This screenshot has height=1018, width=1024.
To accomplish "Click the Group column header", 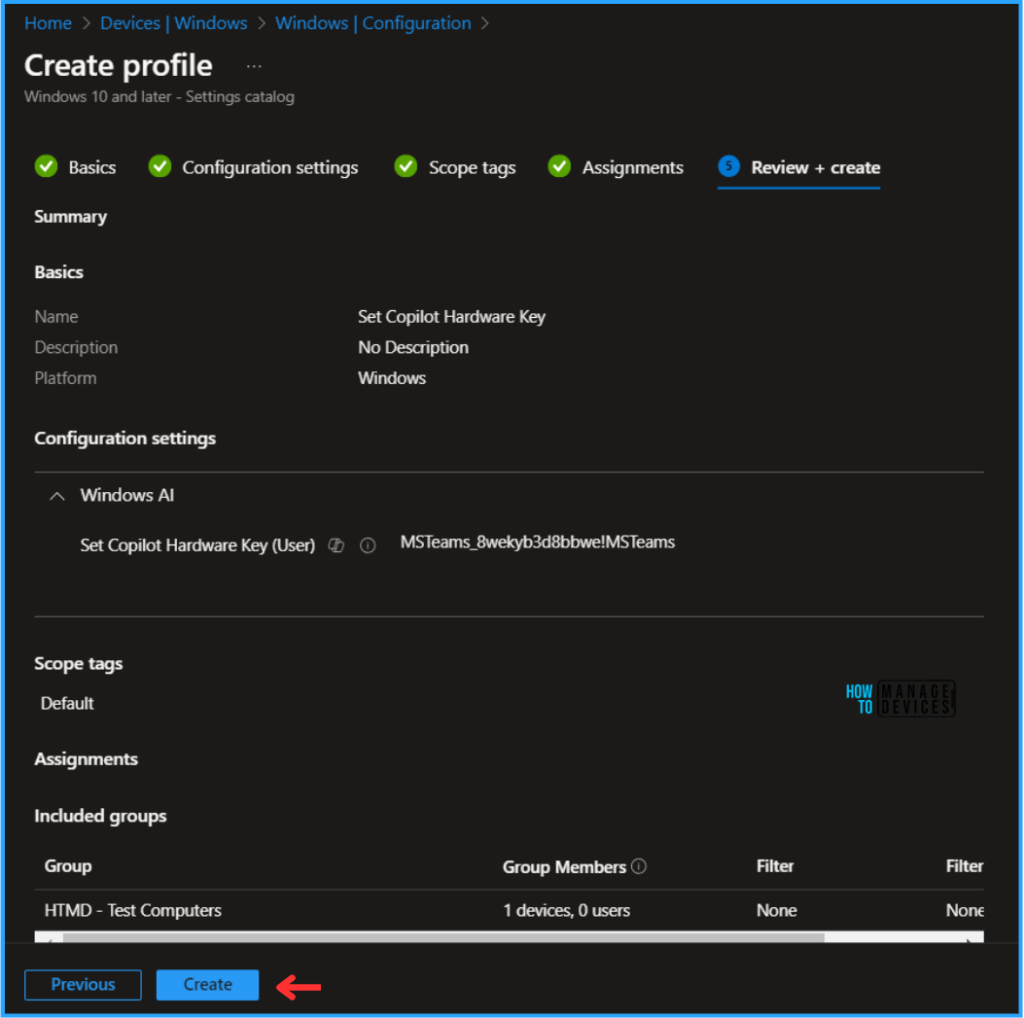I will point(68,866).
